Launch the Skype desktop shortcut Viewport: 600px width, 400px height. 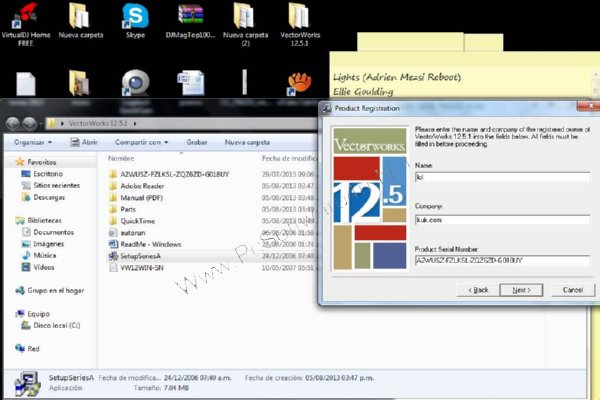point(135,21)
